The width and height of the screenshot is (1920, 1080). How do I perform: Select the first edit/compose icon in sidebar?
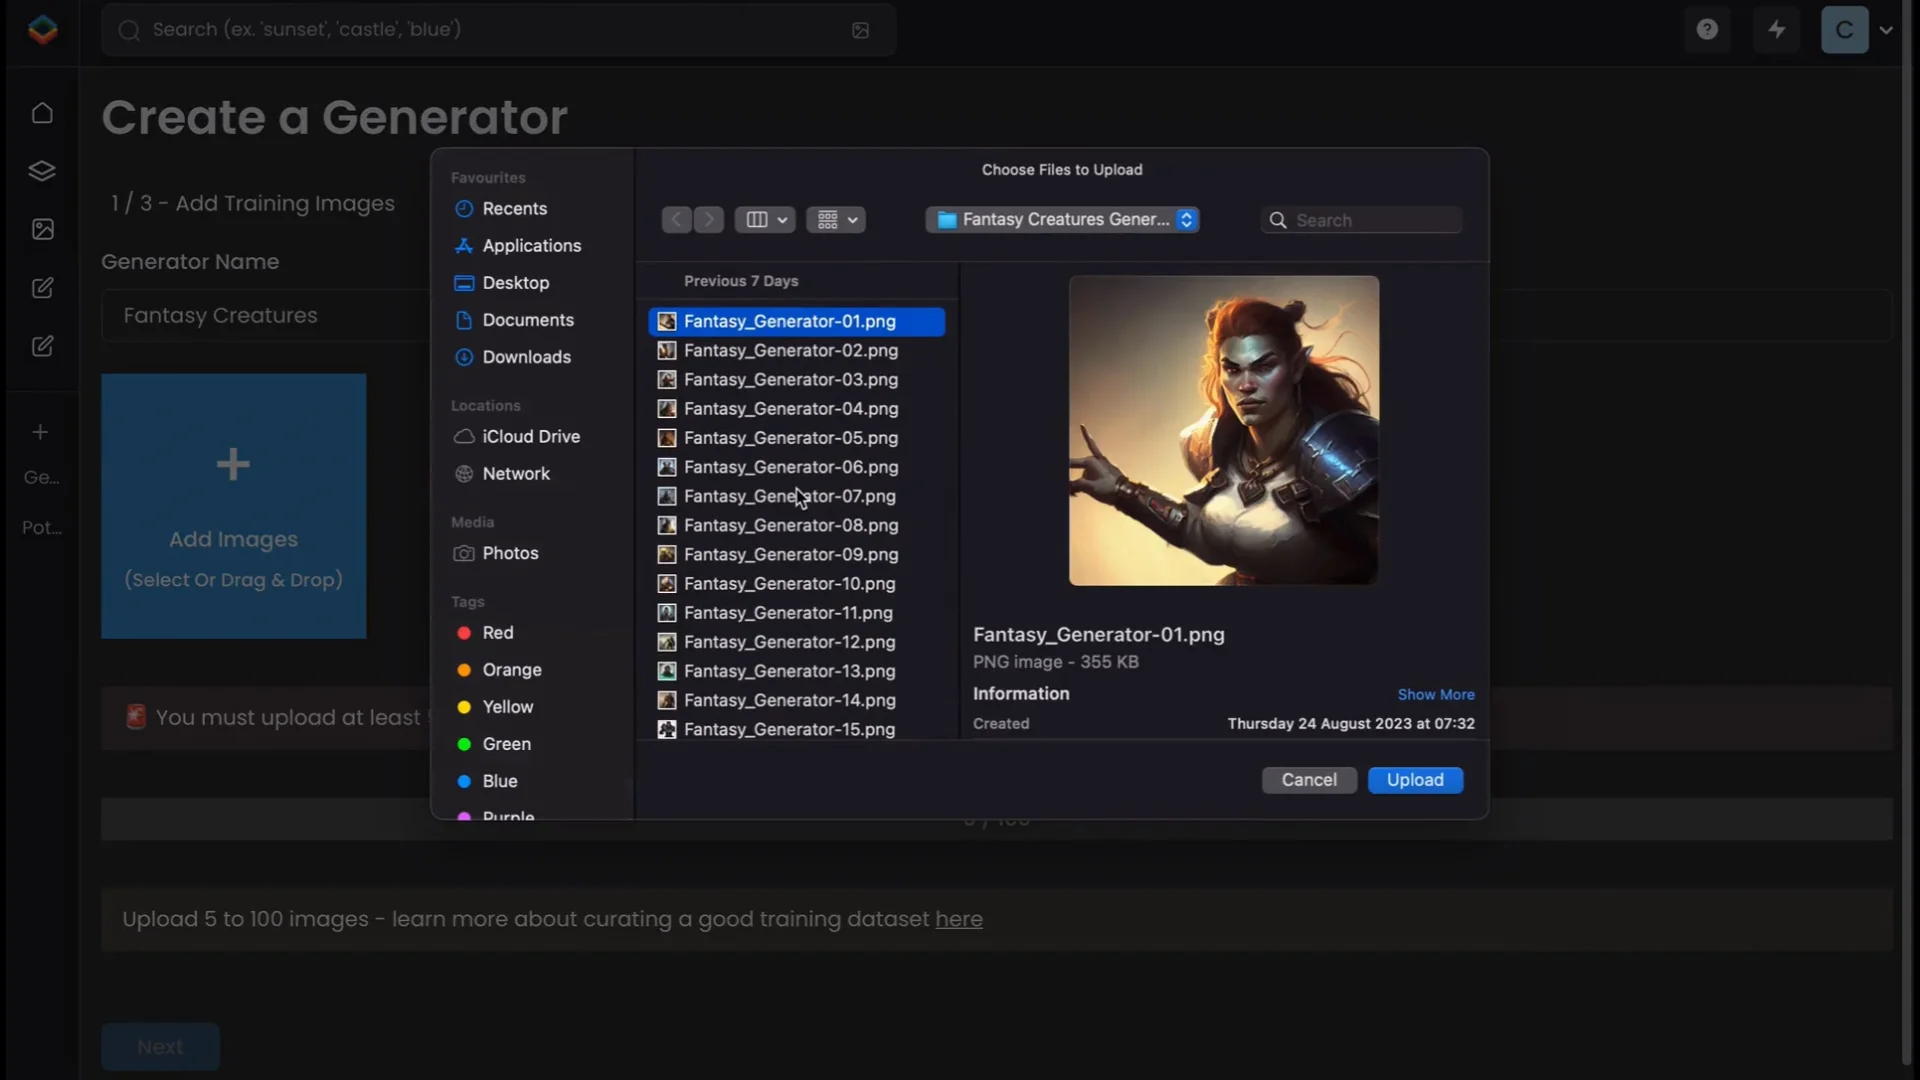coord(41,288)
